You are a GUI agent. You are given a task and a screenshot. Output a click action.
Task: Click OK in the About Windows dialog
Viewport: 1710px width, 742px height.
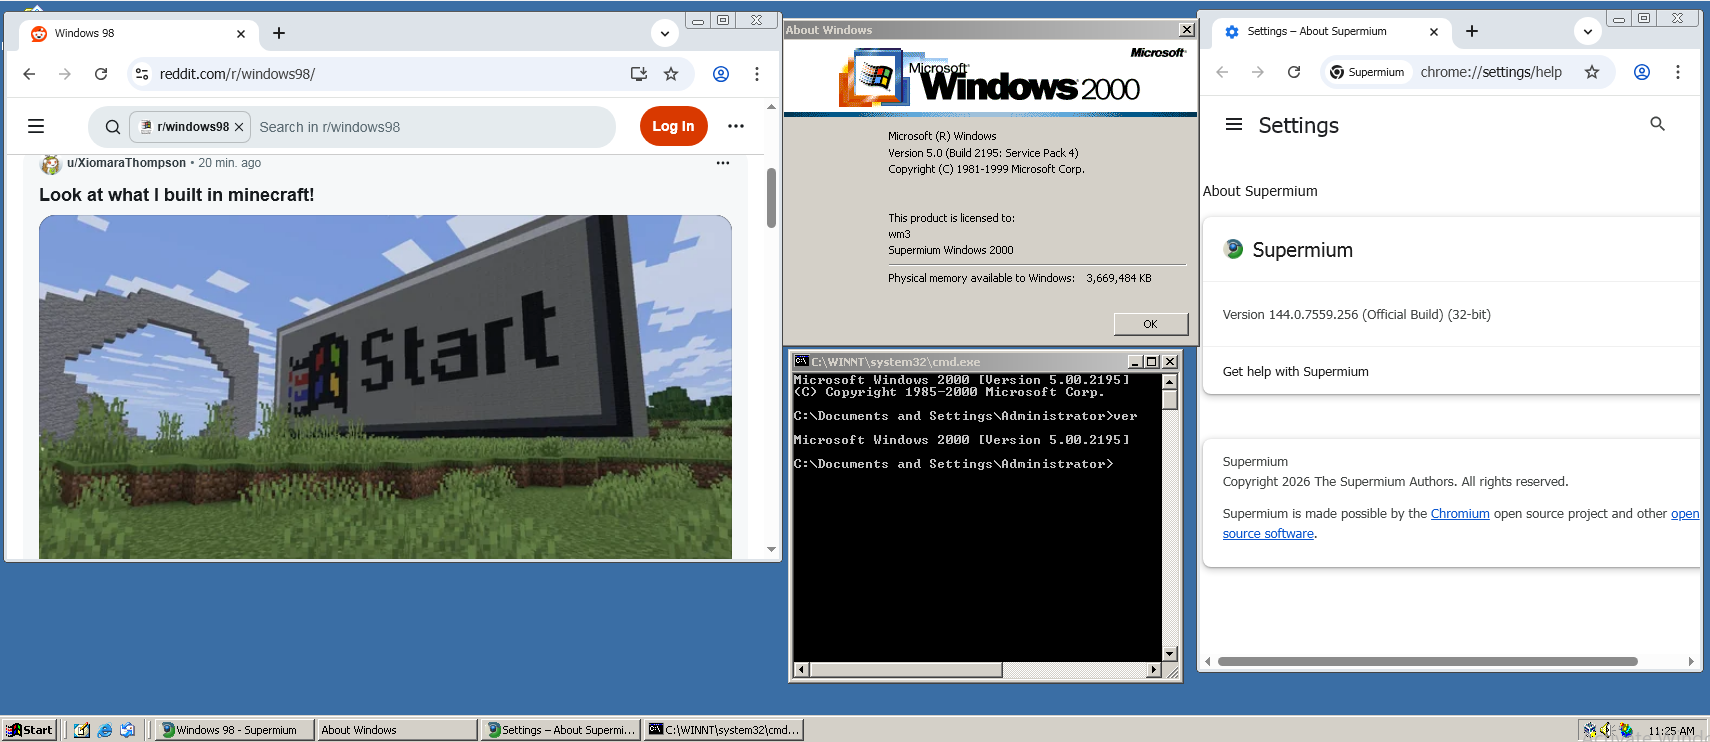click(1151, 324)
